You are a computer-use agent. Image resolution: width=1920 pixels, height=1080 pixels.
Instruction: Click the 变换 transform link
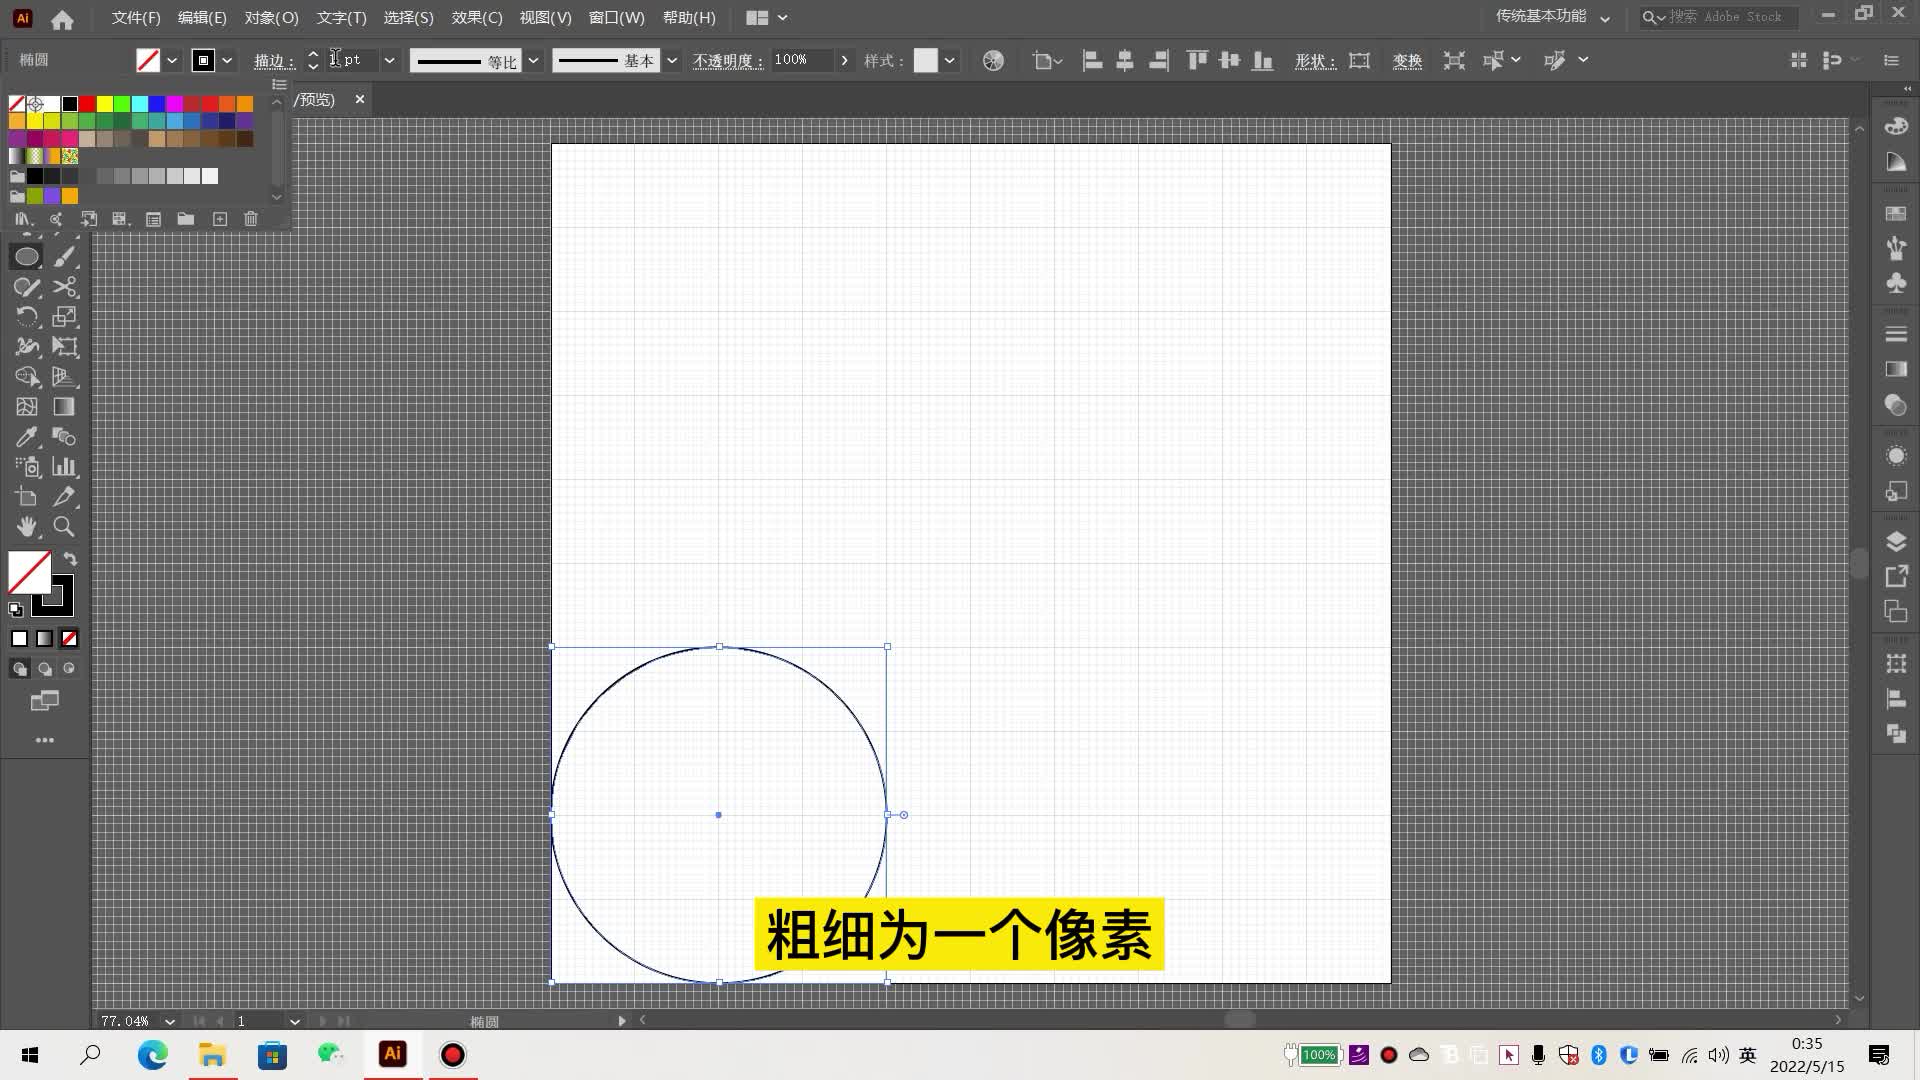[x=1407, y=61]
